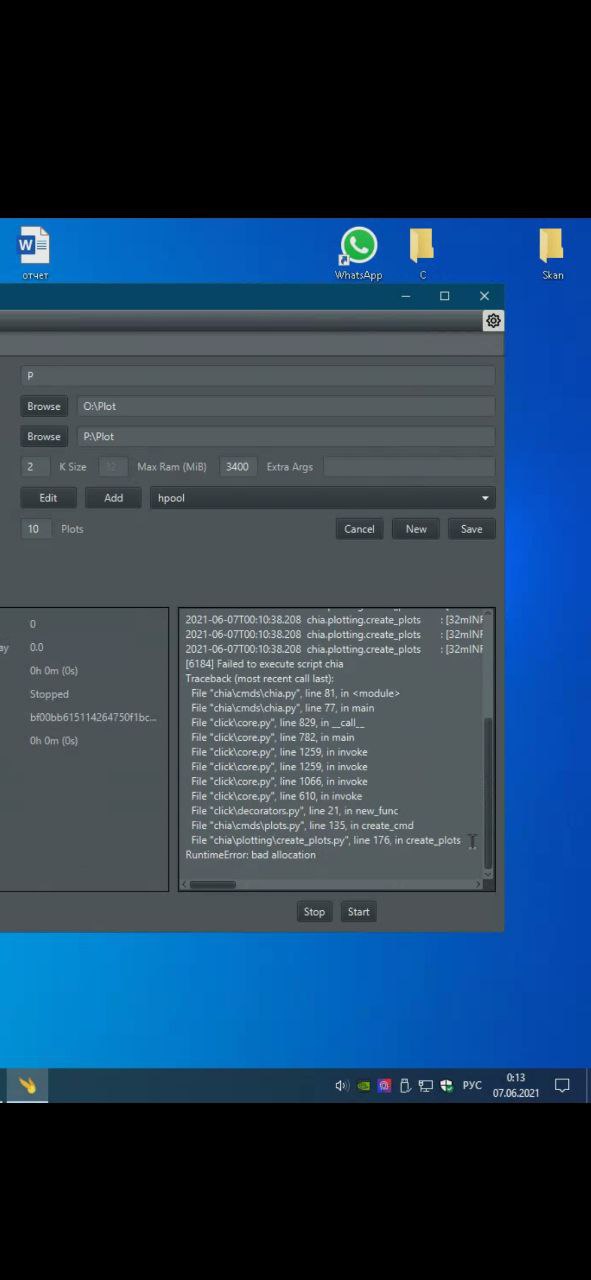Click the safely remove USB hardware icon
Image resolution: width=591 pixels, height=1280 pixels.
[x=405, y=1086]
